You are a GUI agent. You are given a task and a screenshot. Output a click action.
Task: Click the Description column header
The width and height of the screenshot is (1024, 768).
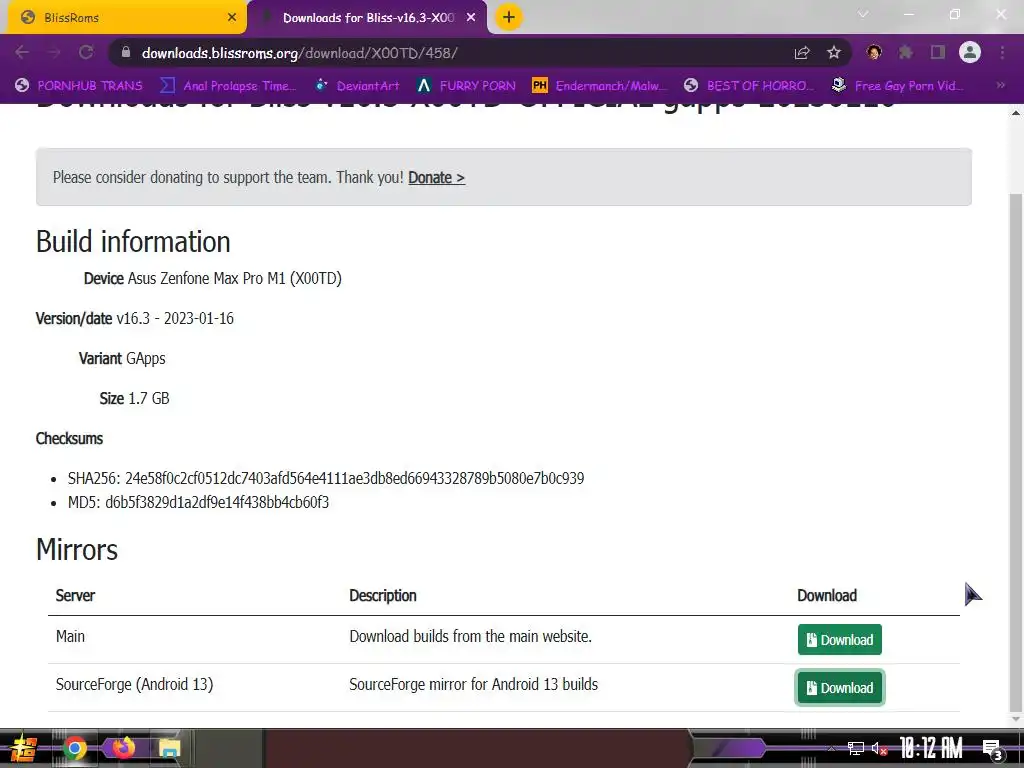pyautogui.click(x=383, y=596)
